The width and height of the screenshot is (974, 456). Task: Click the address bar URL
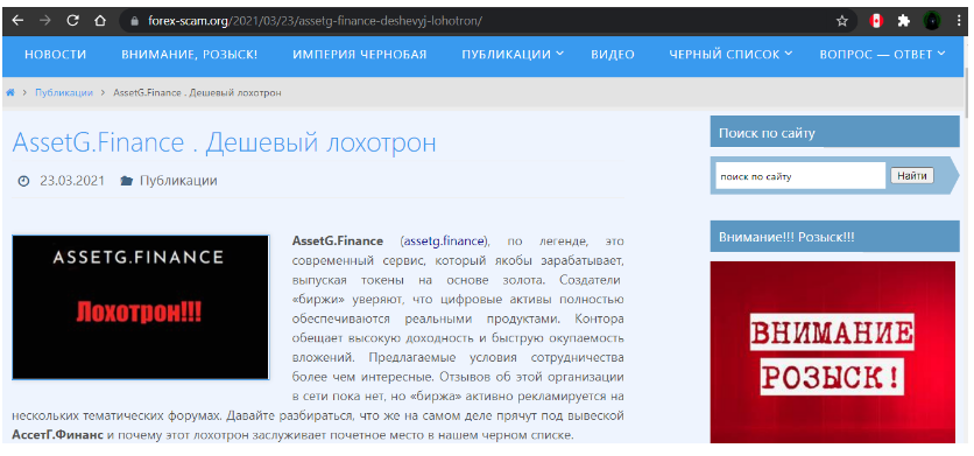[315, 21]
